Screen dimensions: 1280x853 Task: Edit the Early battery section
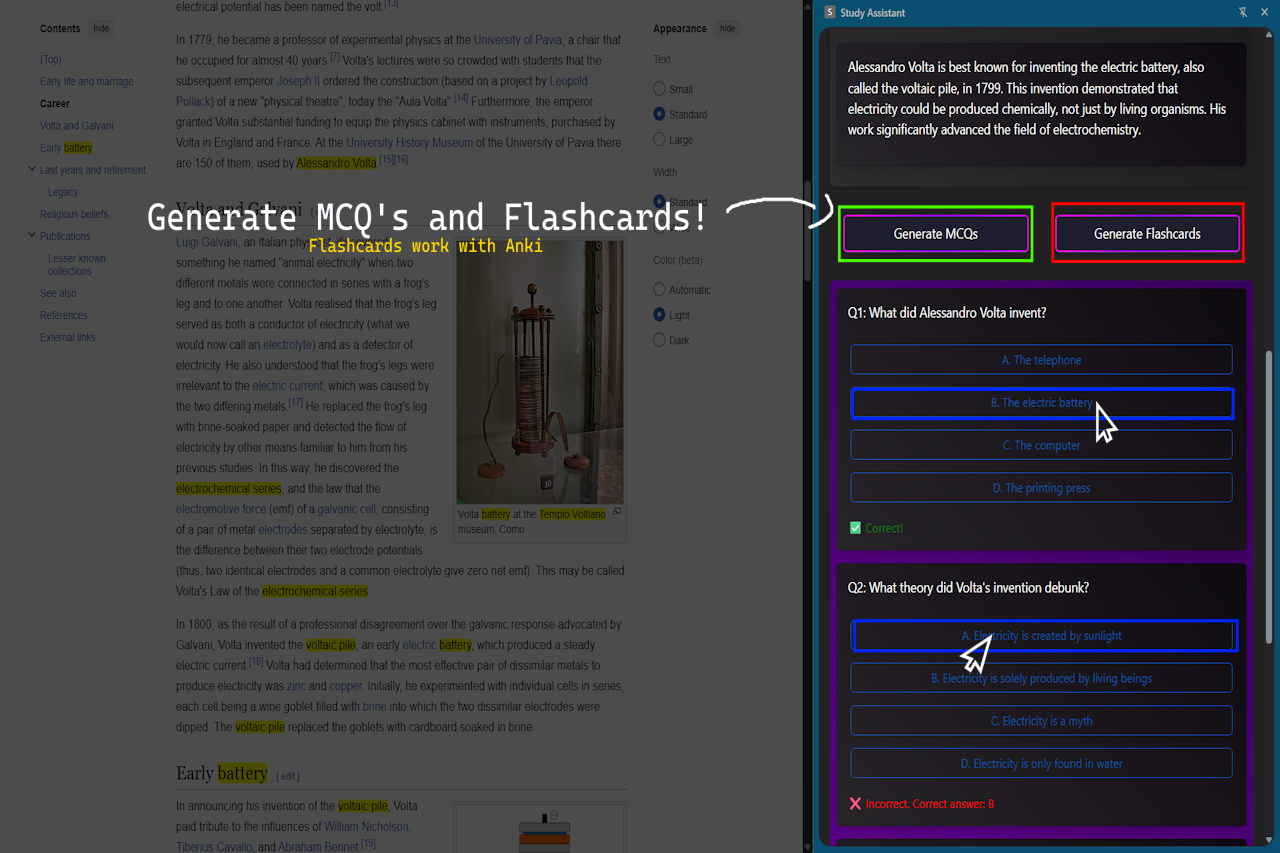[288, 776]
